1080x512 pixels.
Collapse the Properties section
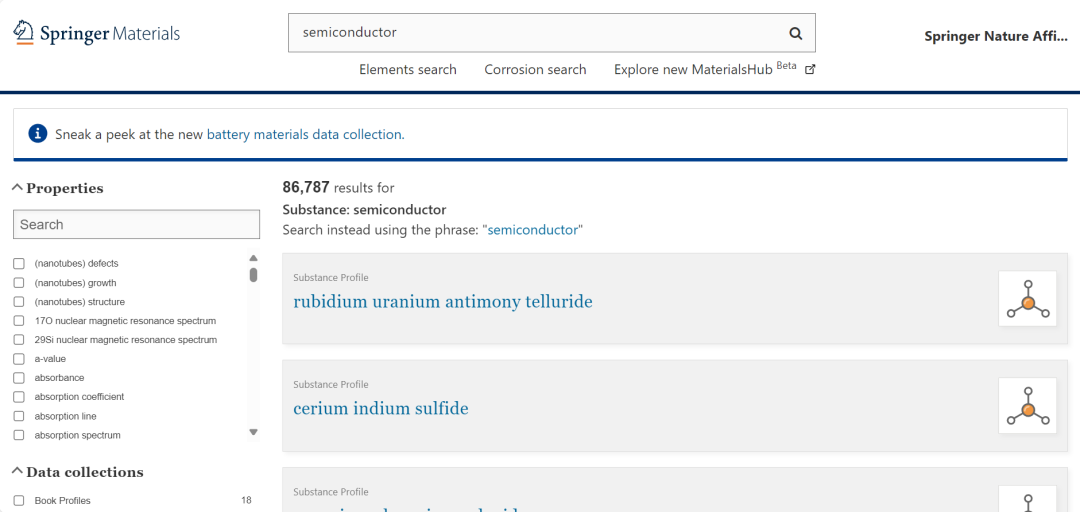click(x=18, y=188)
